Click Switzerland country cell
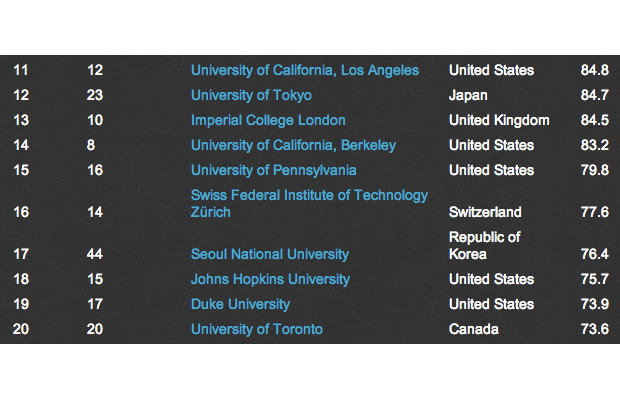Viewport: 620px width, 400px height. [485, 212]
